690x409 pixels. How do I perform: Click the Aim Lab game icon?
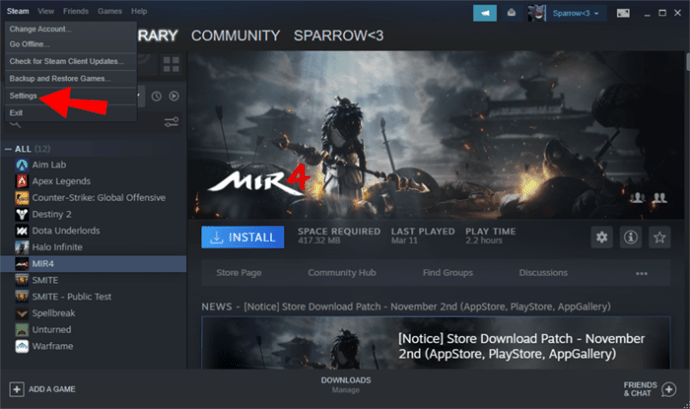(22, 165)
